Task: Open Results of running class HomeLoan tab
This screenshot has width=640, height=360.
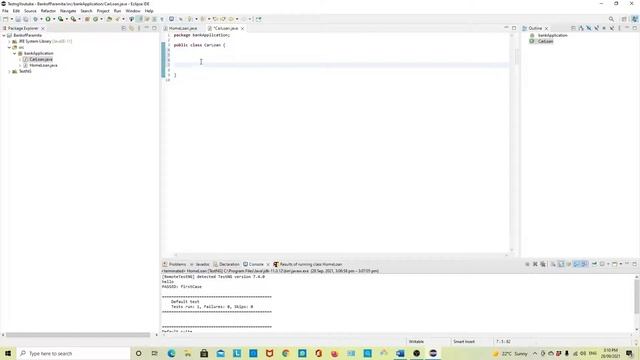Action: point(308,264)
